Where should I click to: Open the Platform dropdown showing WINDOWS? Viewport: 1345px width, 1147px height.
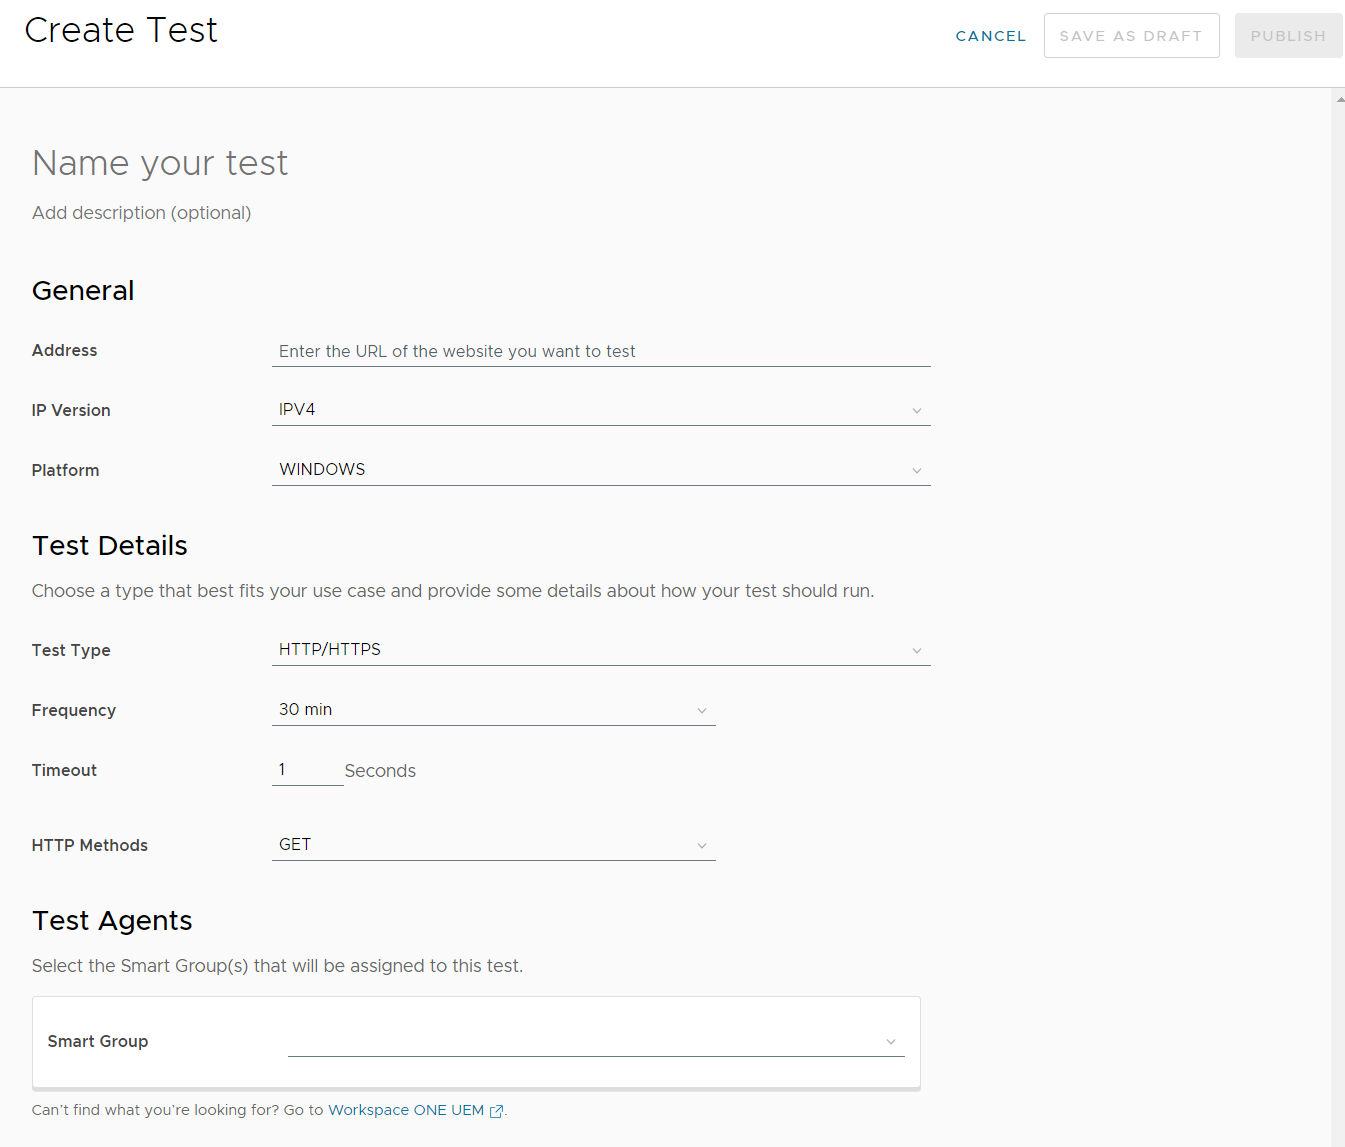pyautogui.click(x=601, y=470)
